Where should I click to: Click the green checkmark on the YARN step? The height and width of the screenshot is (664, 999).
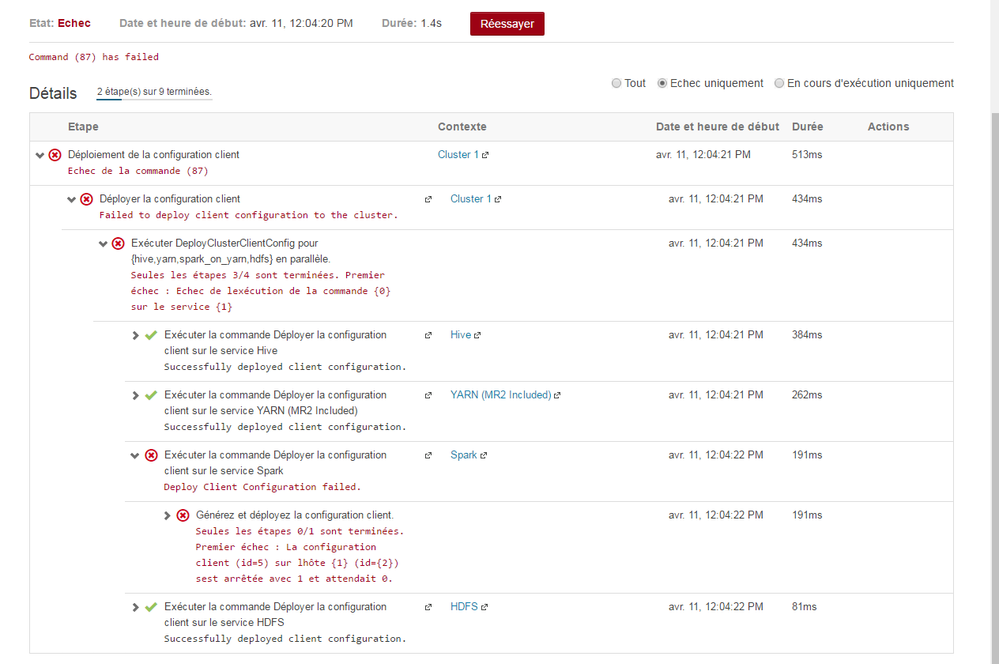(151, 395)
